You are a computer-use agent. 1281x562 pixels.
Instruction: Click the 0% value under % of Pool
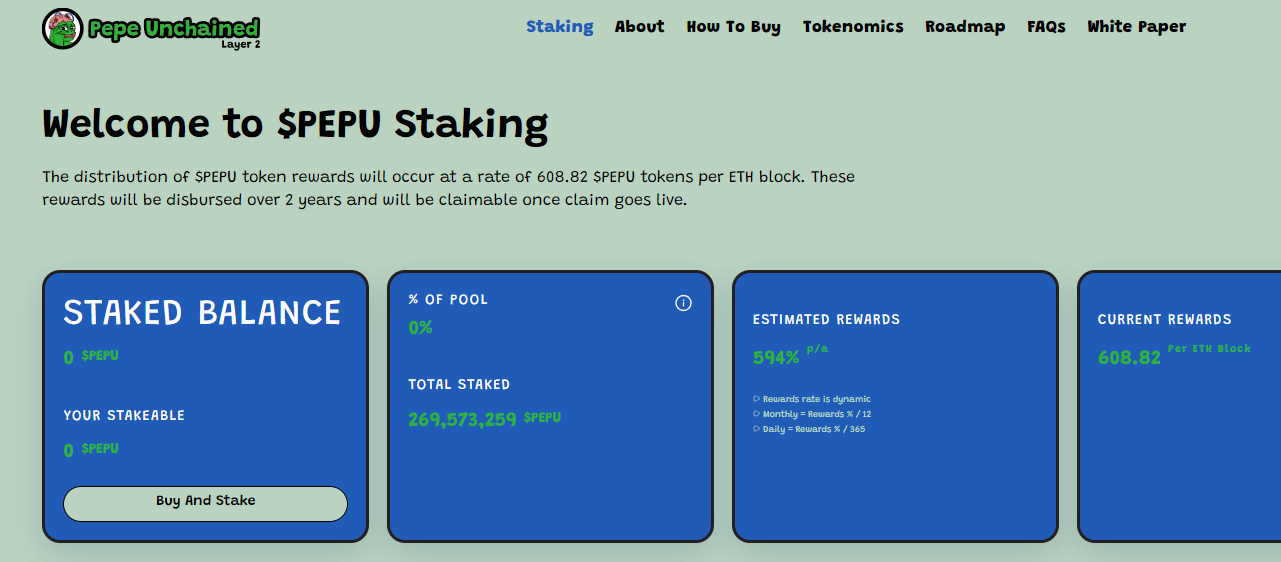420,327
